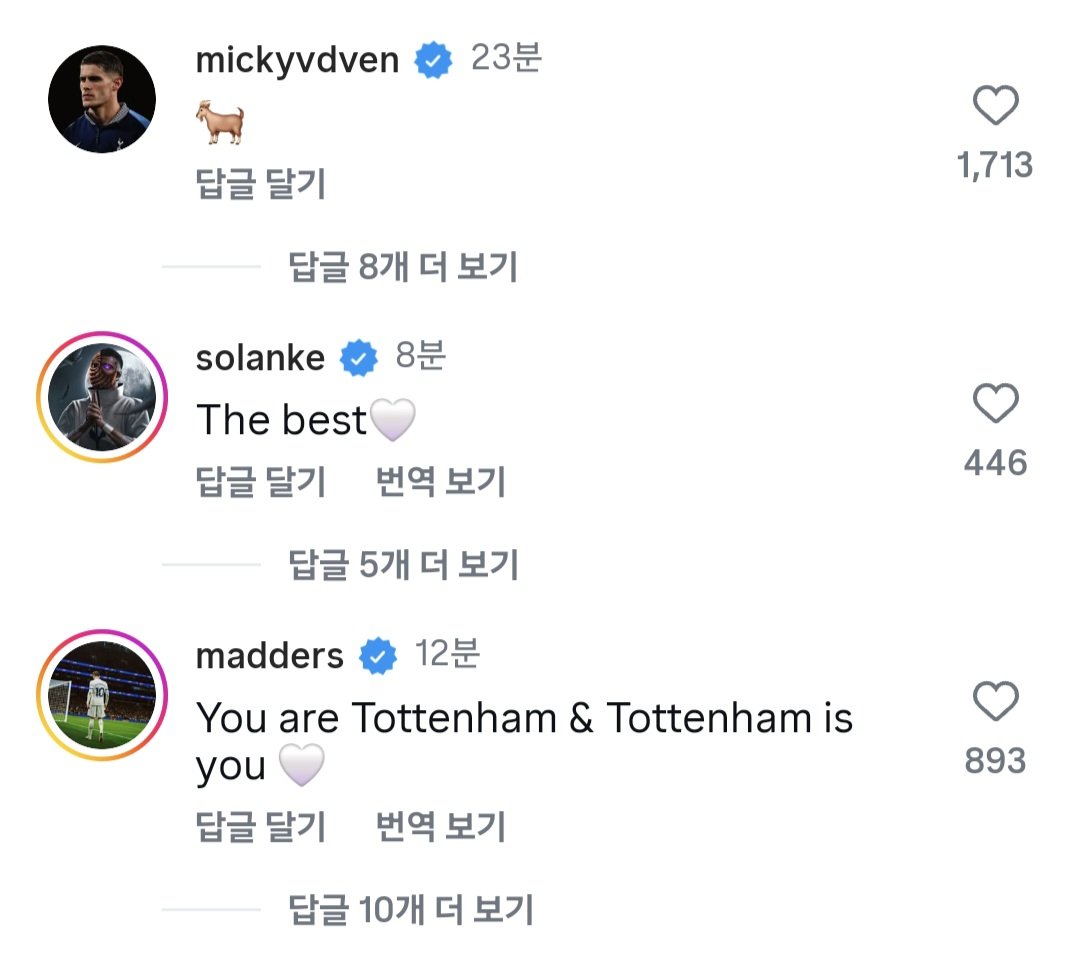1080x957 pixels.
Task: Click mickyvdven's verified badge
Action: pyautogui.click(x=433, y=61)
